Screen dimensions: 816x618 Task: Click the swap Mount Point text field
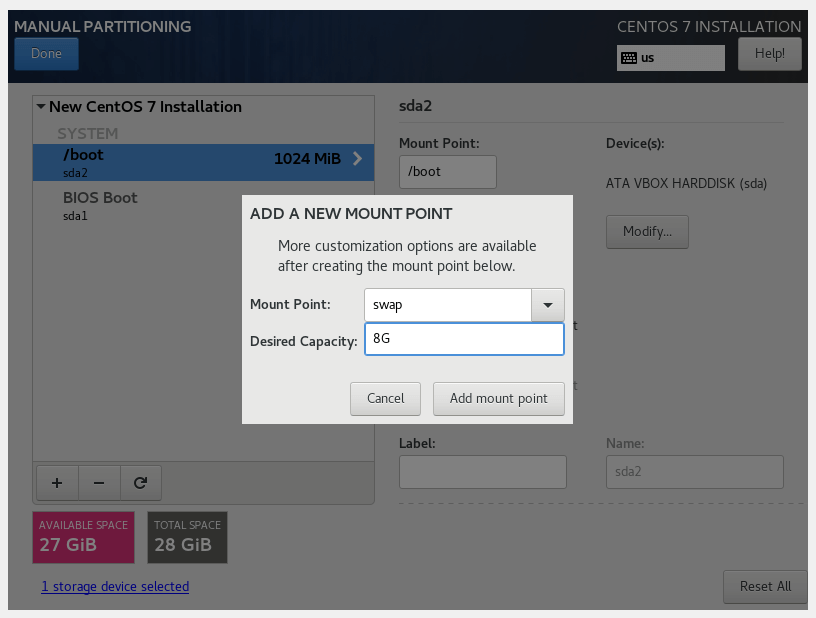[447, 305]
